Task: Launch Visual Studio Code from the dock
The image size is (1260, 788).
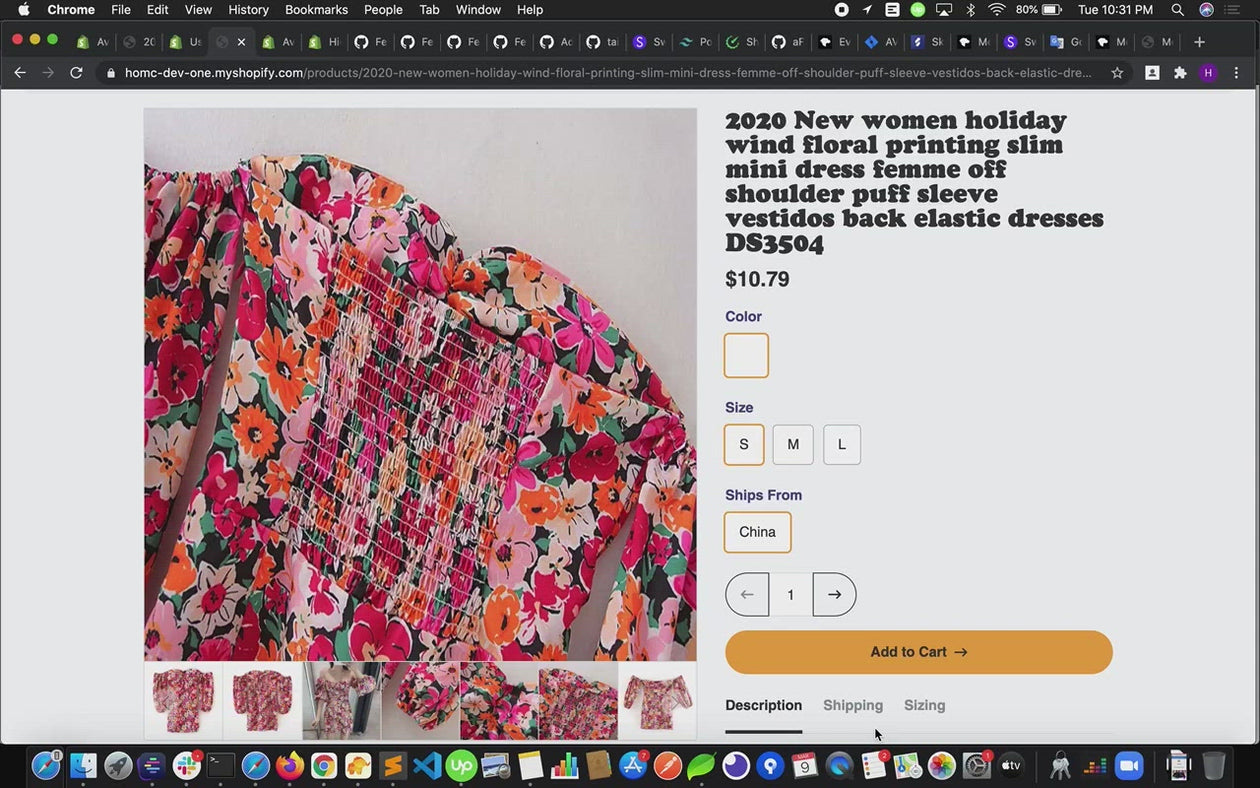Action: (427, 766)
